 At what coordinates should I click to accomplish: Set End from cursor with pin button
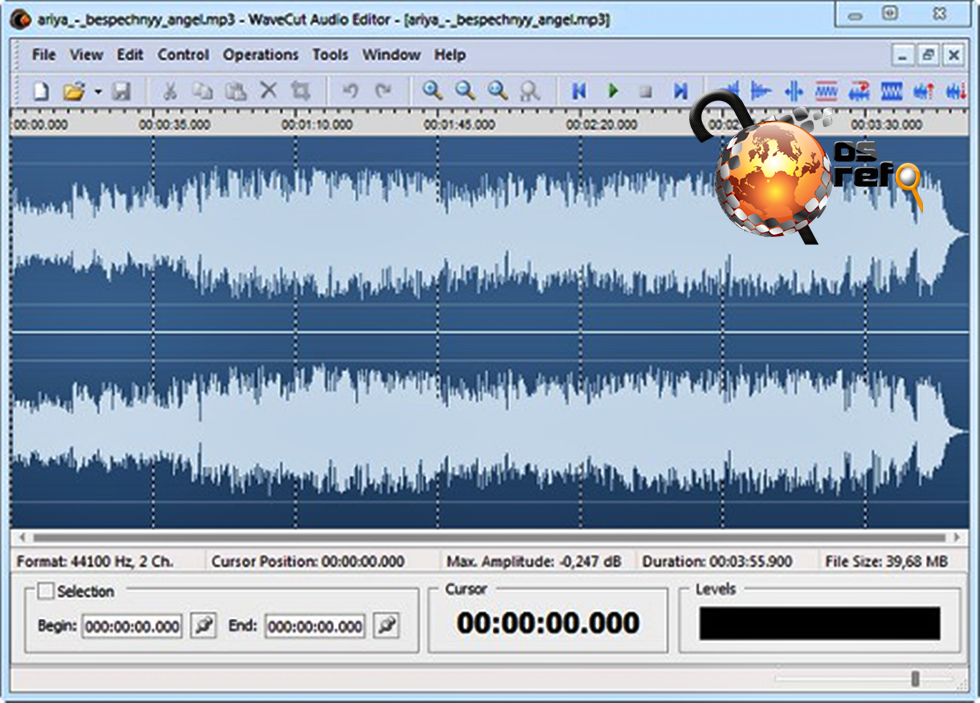(x=386, y=626)
